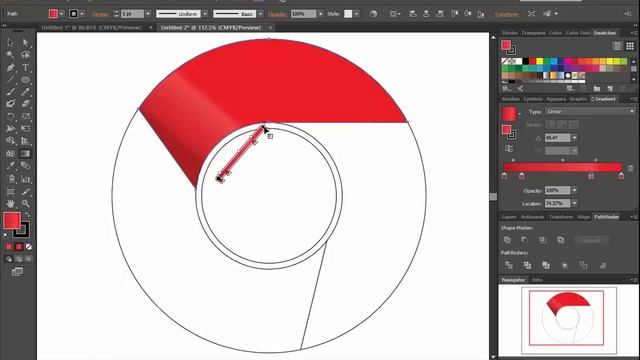Select the Hand tool
Image resolution: width=640 pixels, height=360 pixels.
[11, 203]
